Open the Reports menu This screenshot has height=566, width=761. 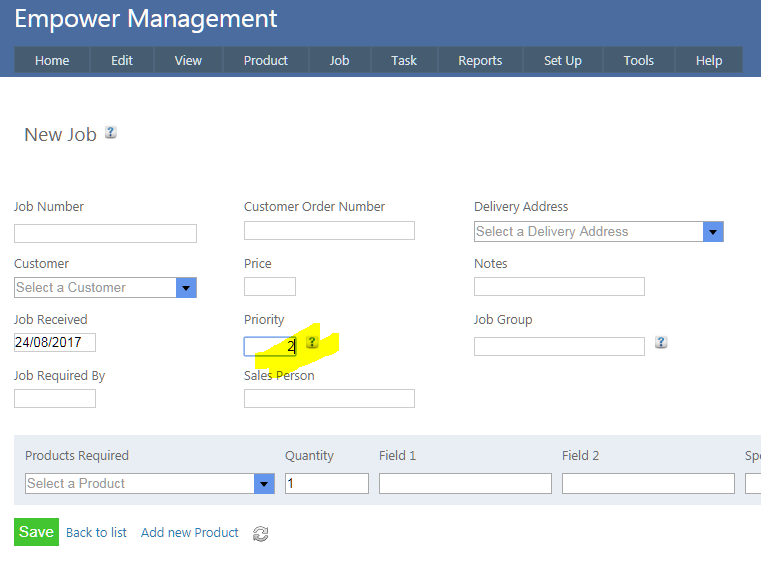coord(480,61)
